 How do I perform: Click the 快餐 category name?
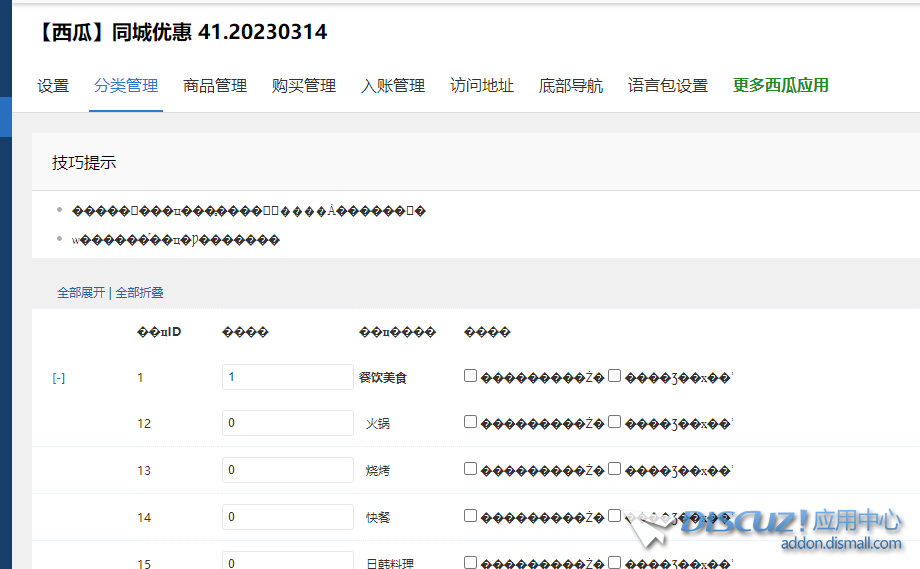click(x=378, y=517)
